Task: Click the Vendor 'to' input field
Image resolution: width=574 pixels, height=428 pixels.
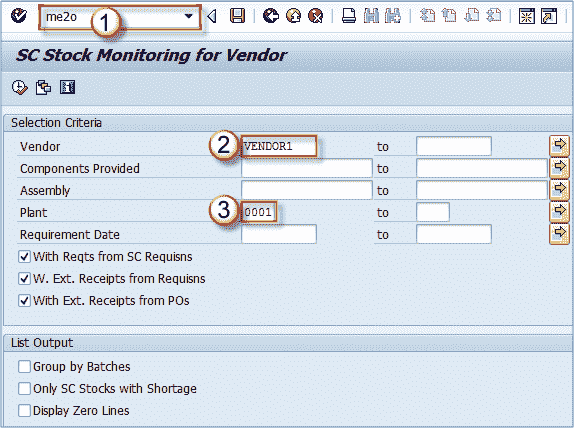Action: [454, 146]
